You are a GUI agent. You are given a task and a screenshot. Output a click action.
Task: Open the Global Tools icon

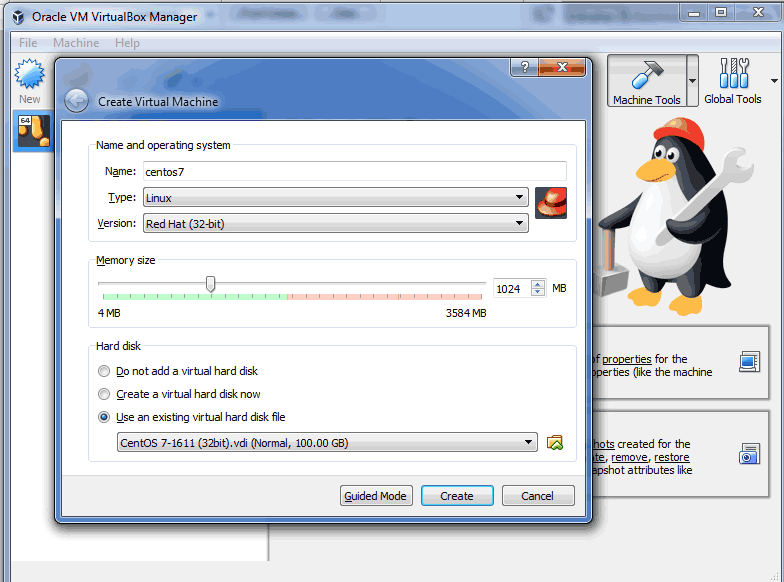[x=734, y=73]
